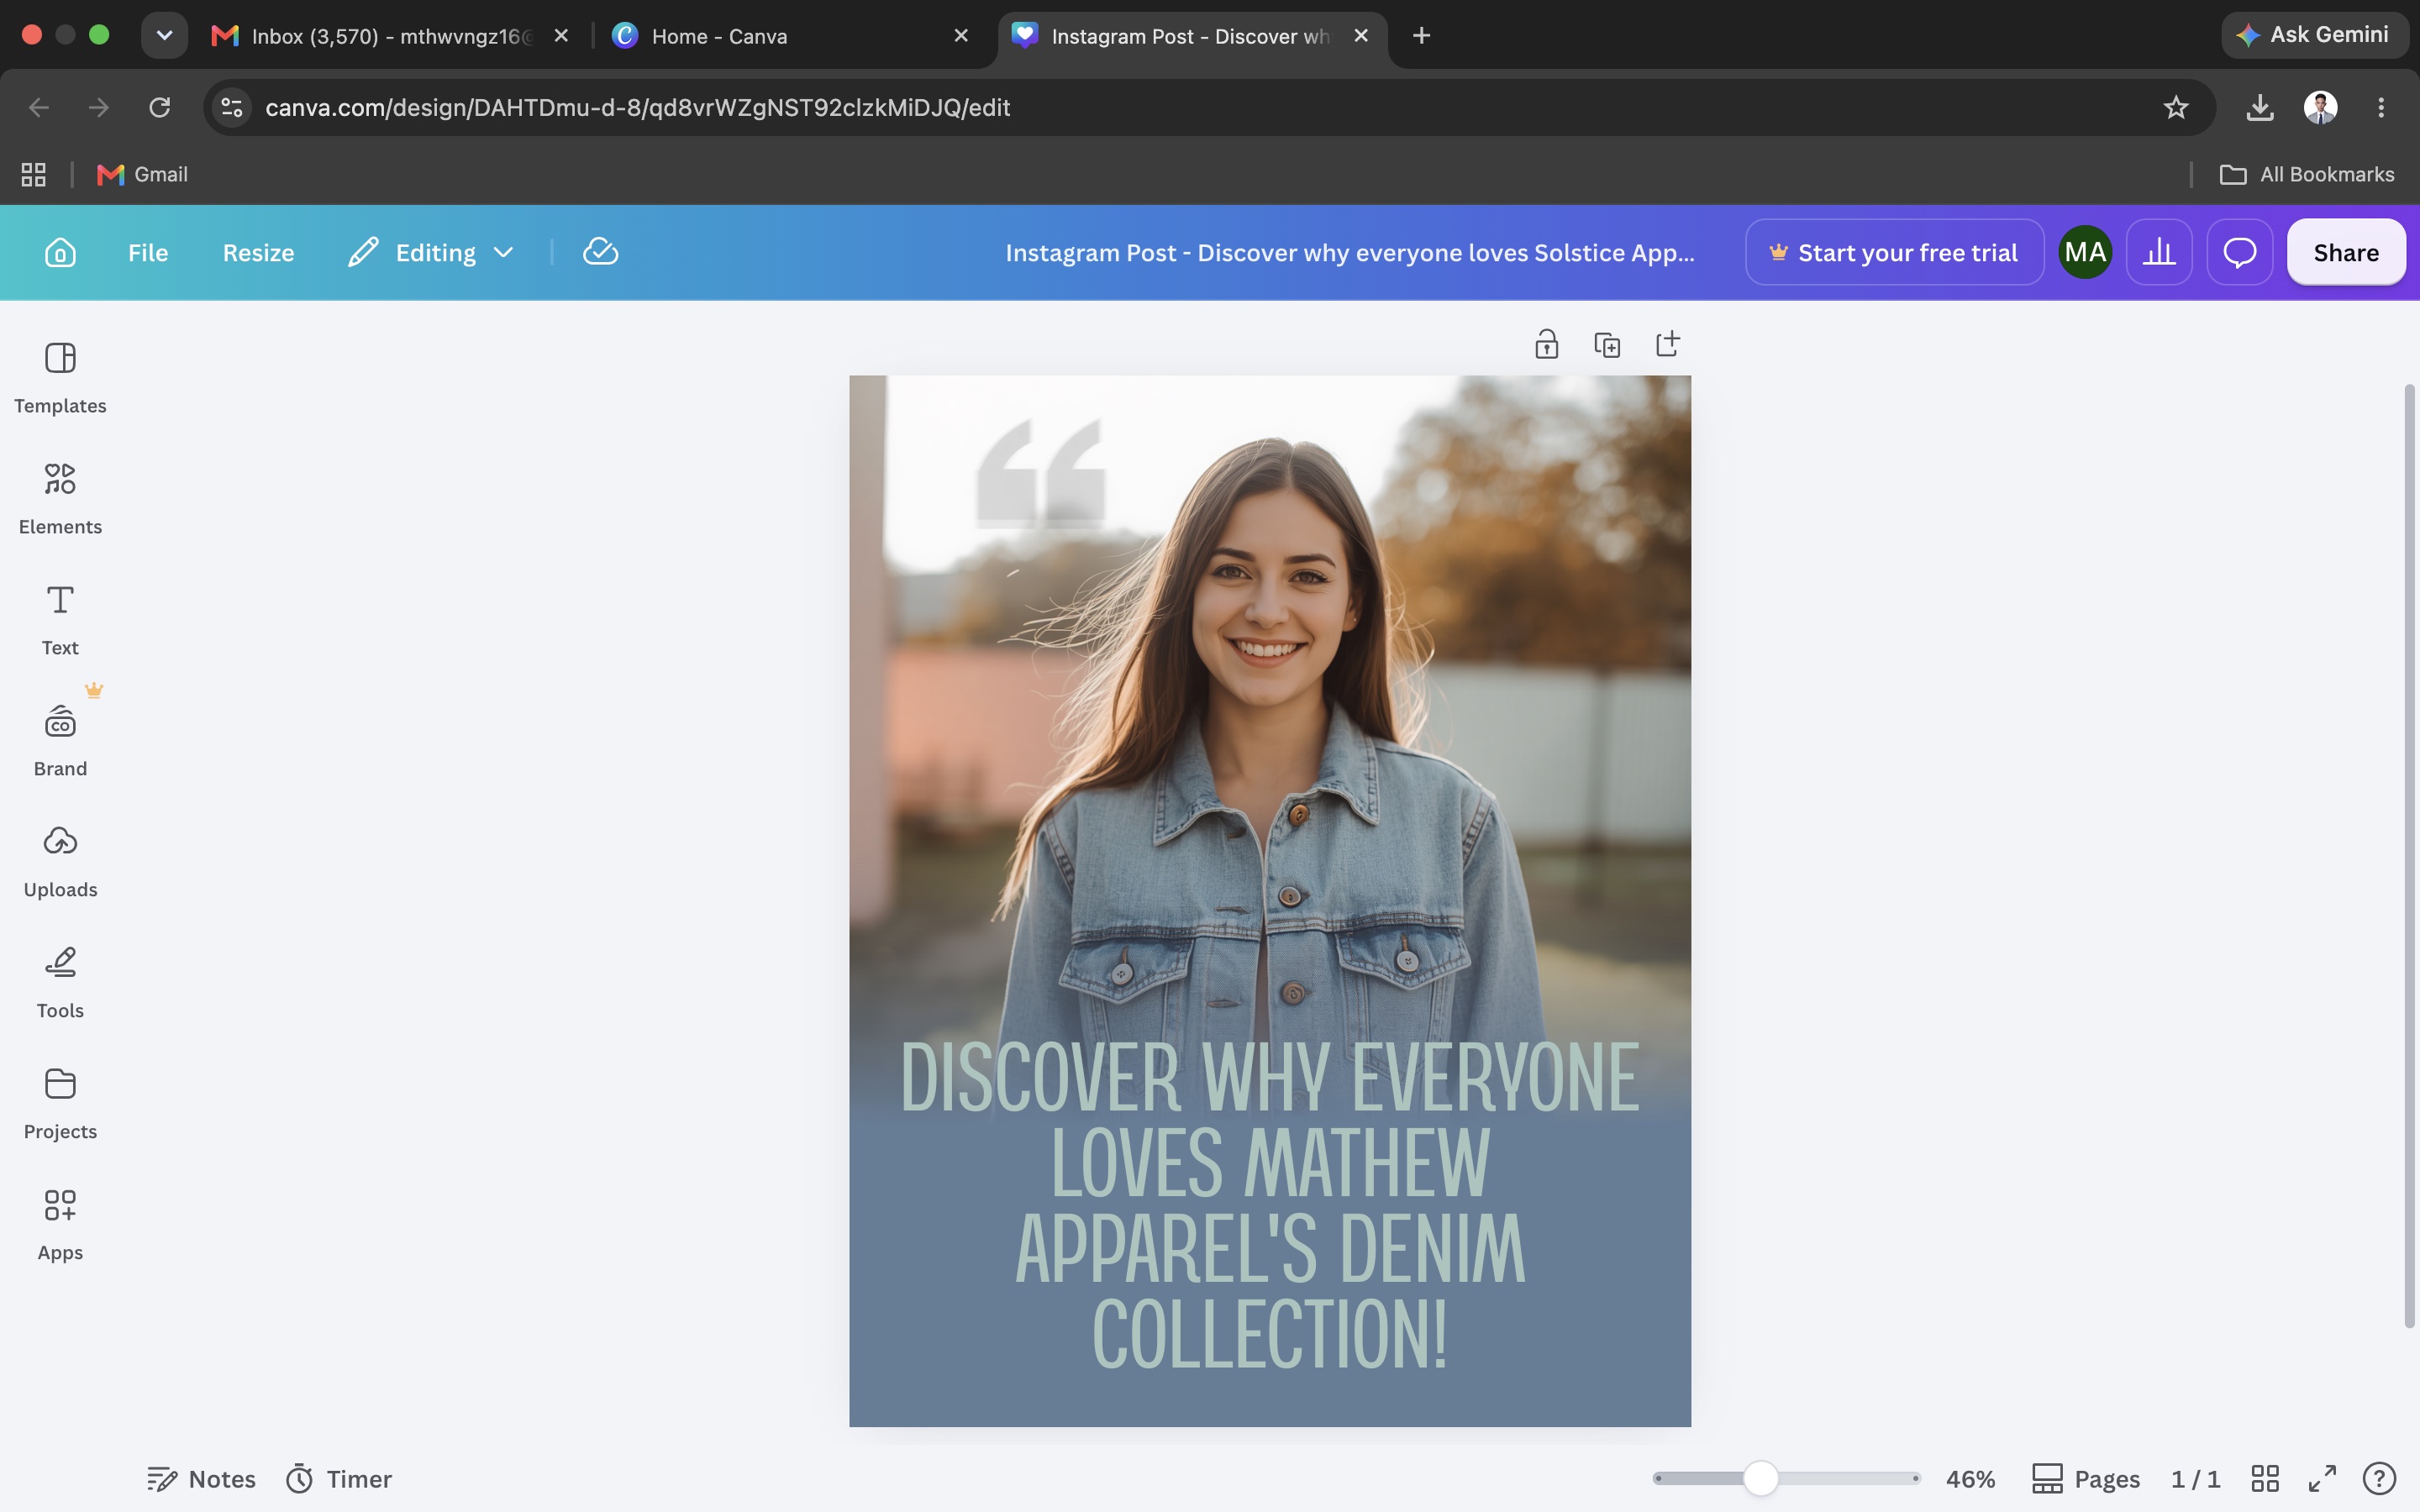This screenshot has width=2420, height=1512.
Task: Click the zoom slider handle
Action: (1761, 1478)
